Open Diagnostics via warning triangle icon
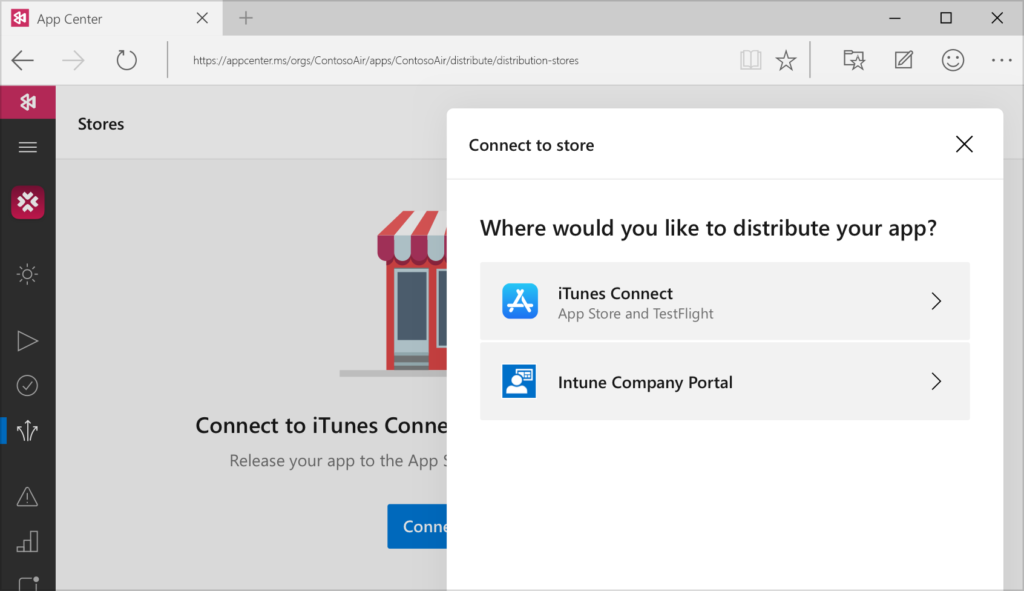 [27, 495]
